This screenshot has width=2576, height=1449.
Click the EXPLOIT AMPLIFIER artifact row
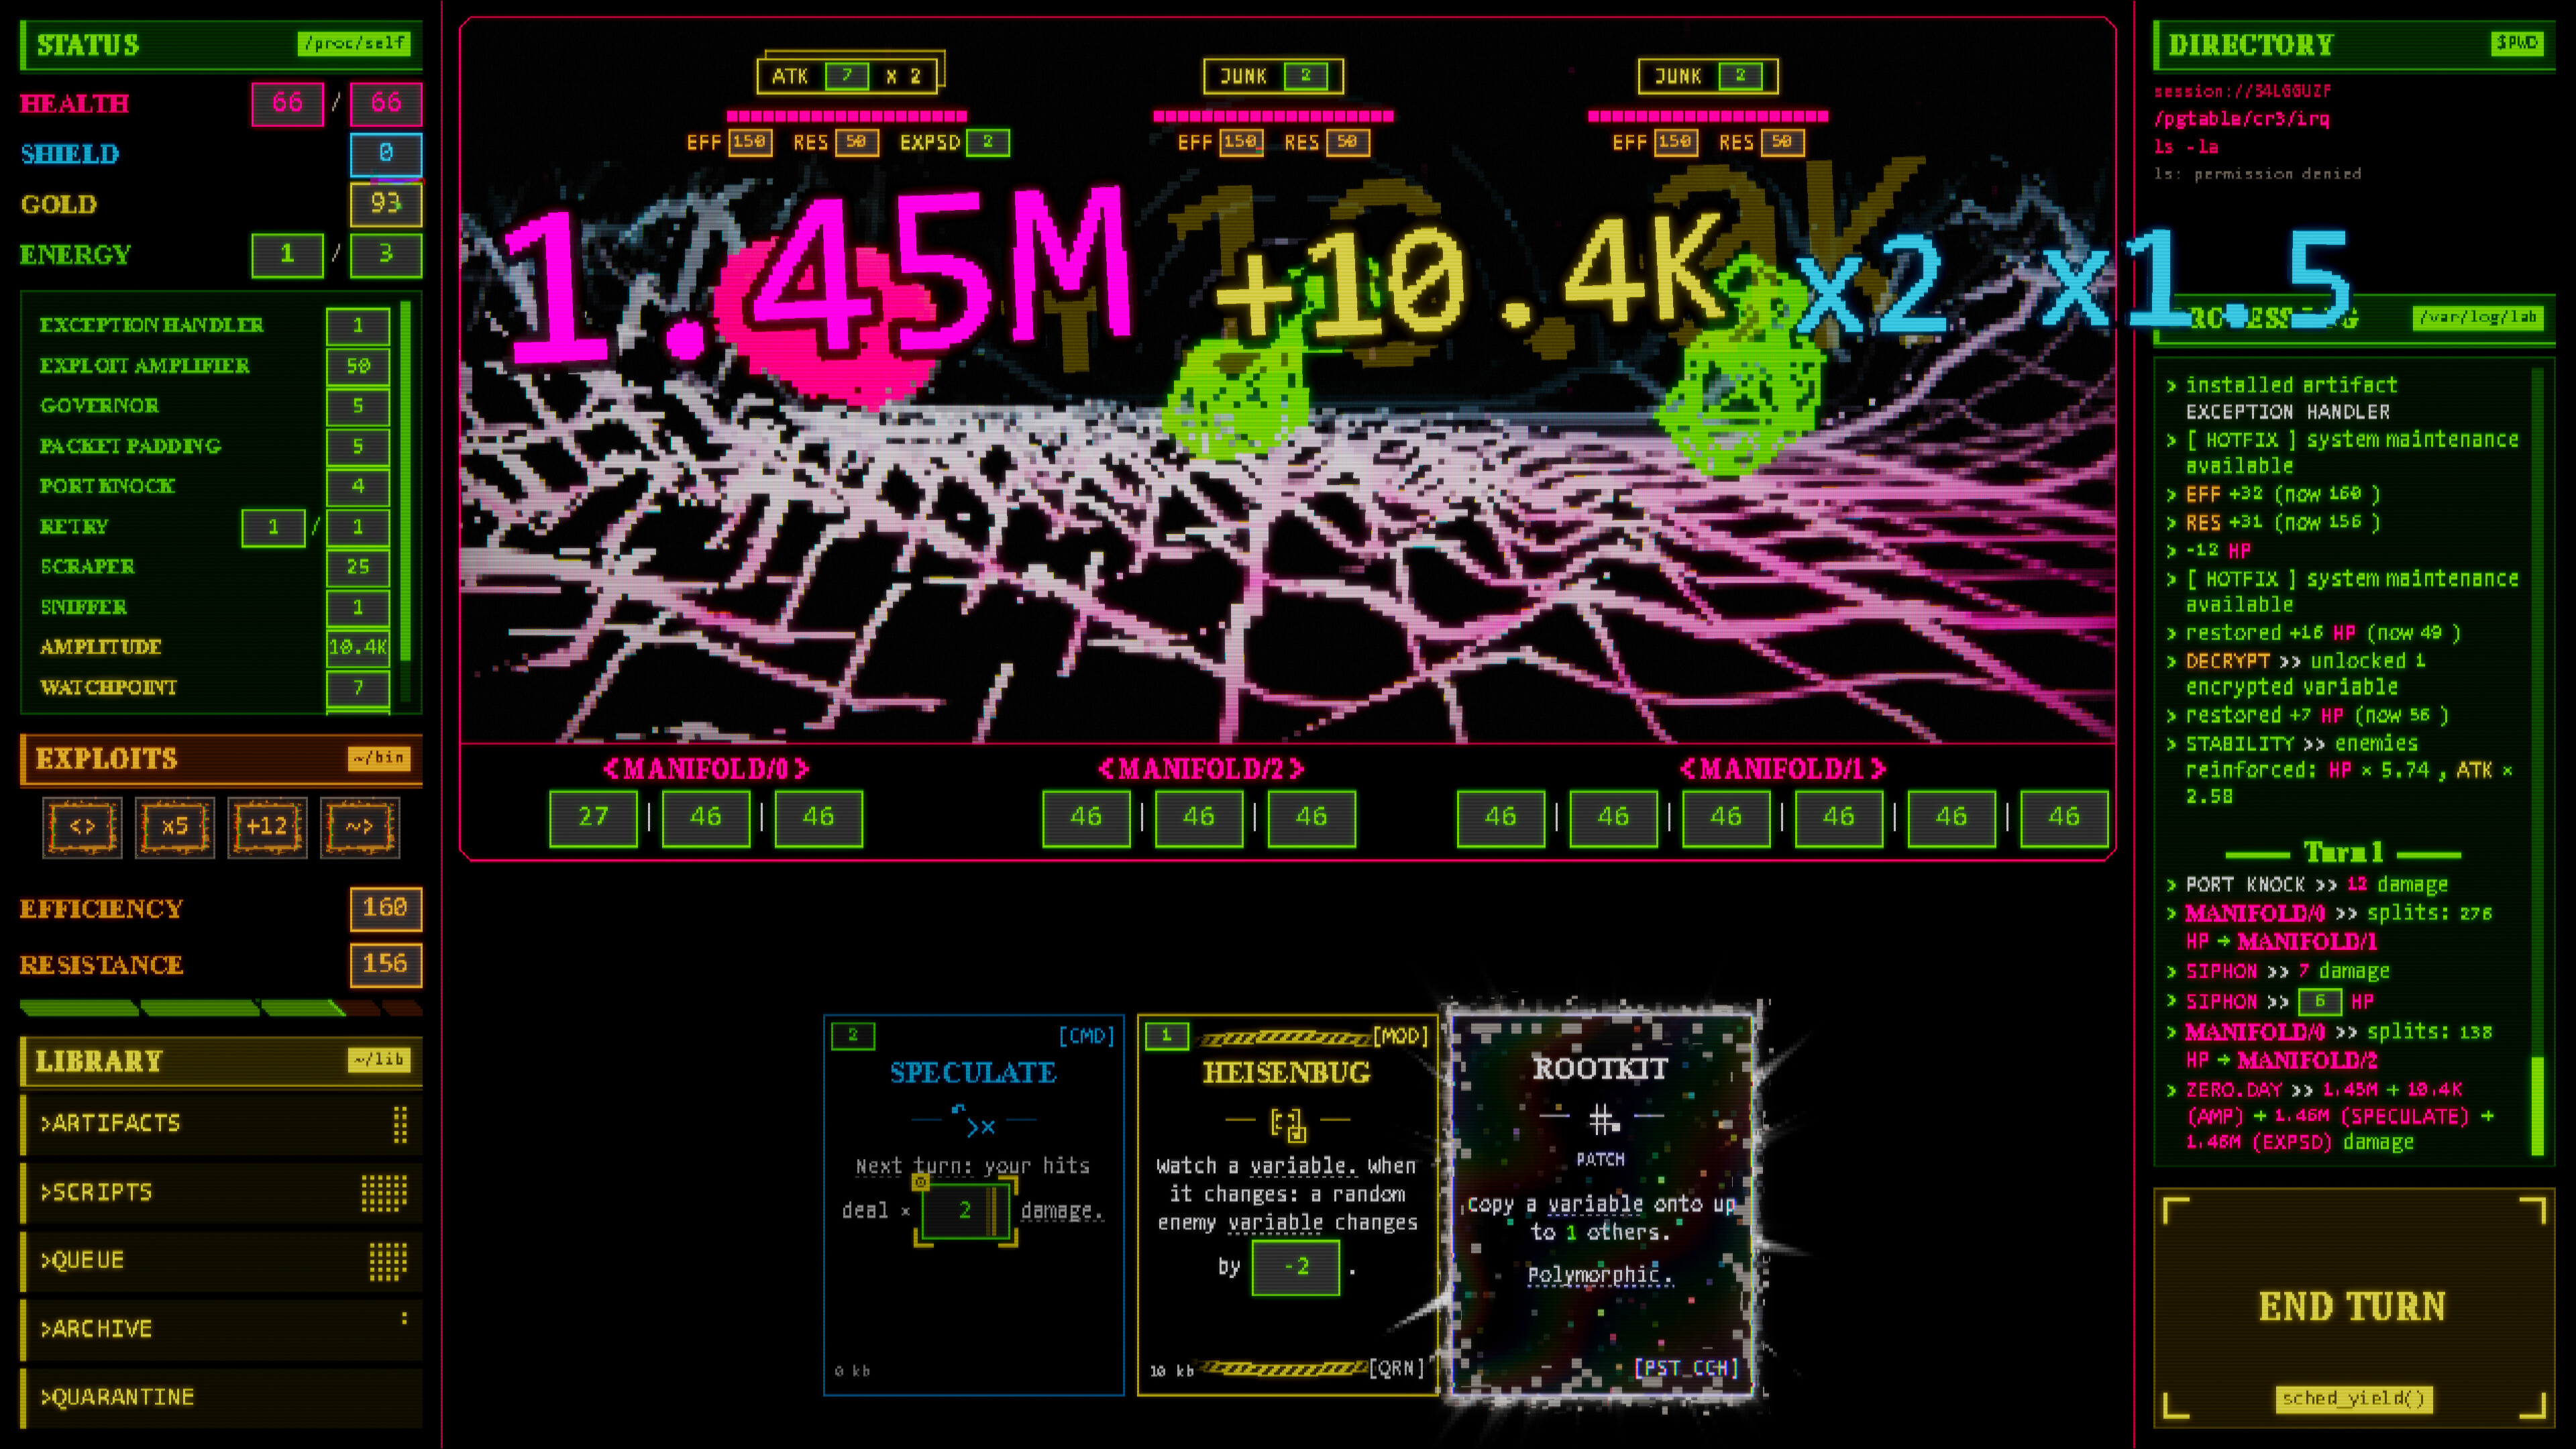pos(214,366)
